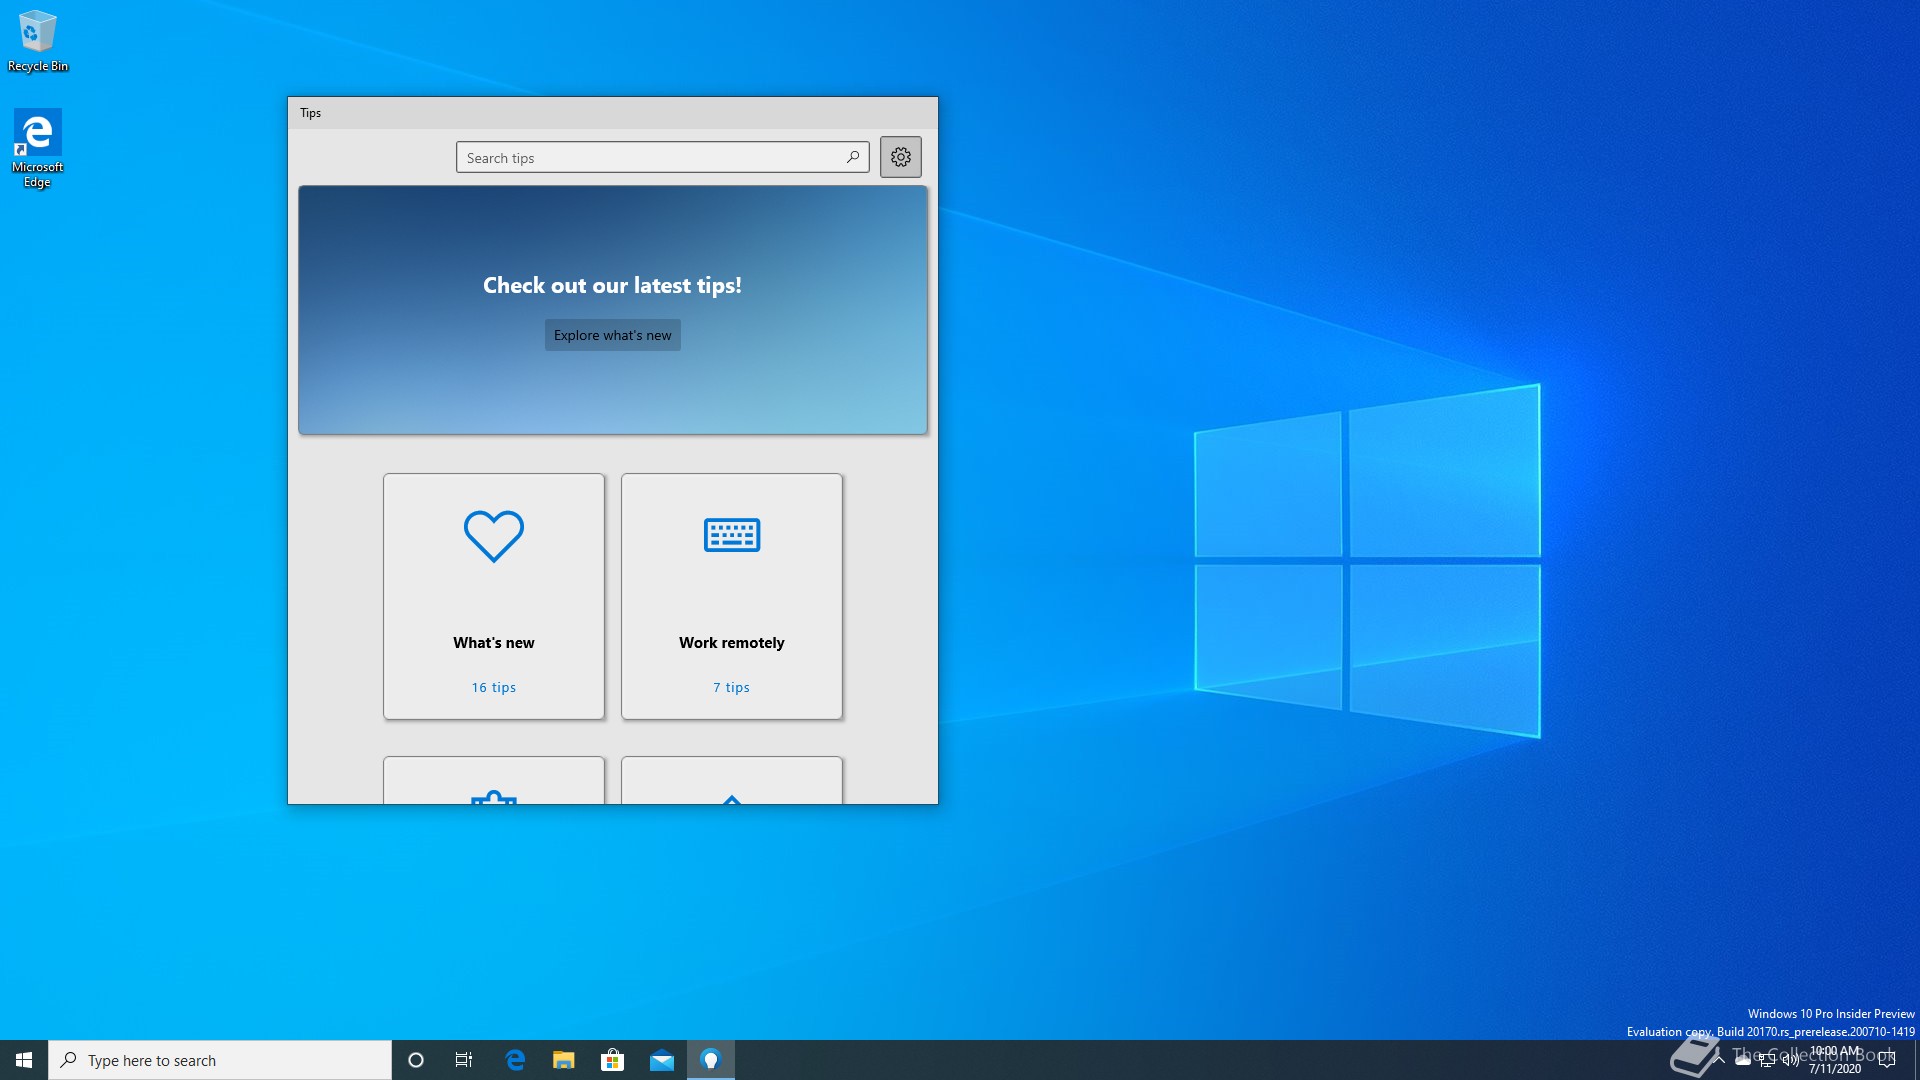This screenshot has width=1920, height=1080.
Task: Open Task View on the taskbar
Action: pyautogui.click(x=464, y=1060)
